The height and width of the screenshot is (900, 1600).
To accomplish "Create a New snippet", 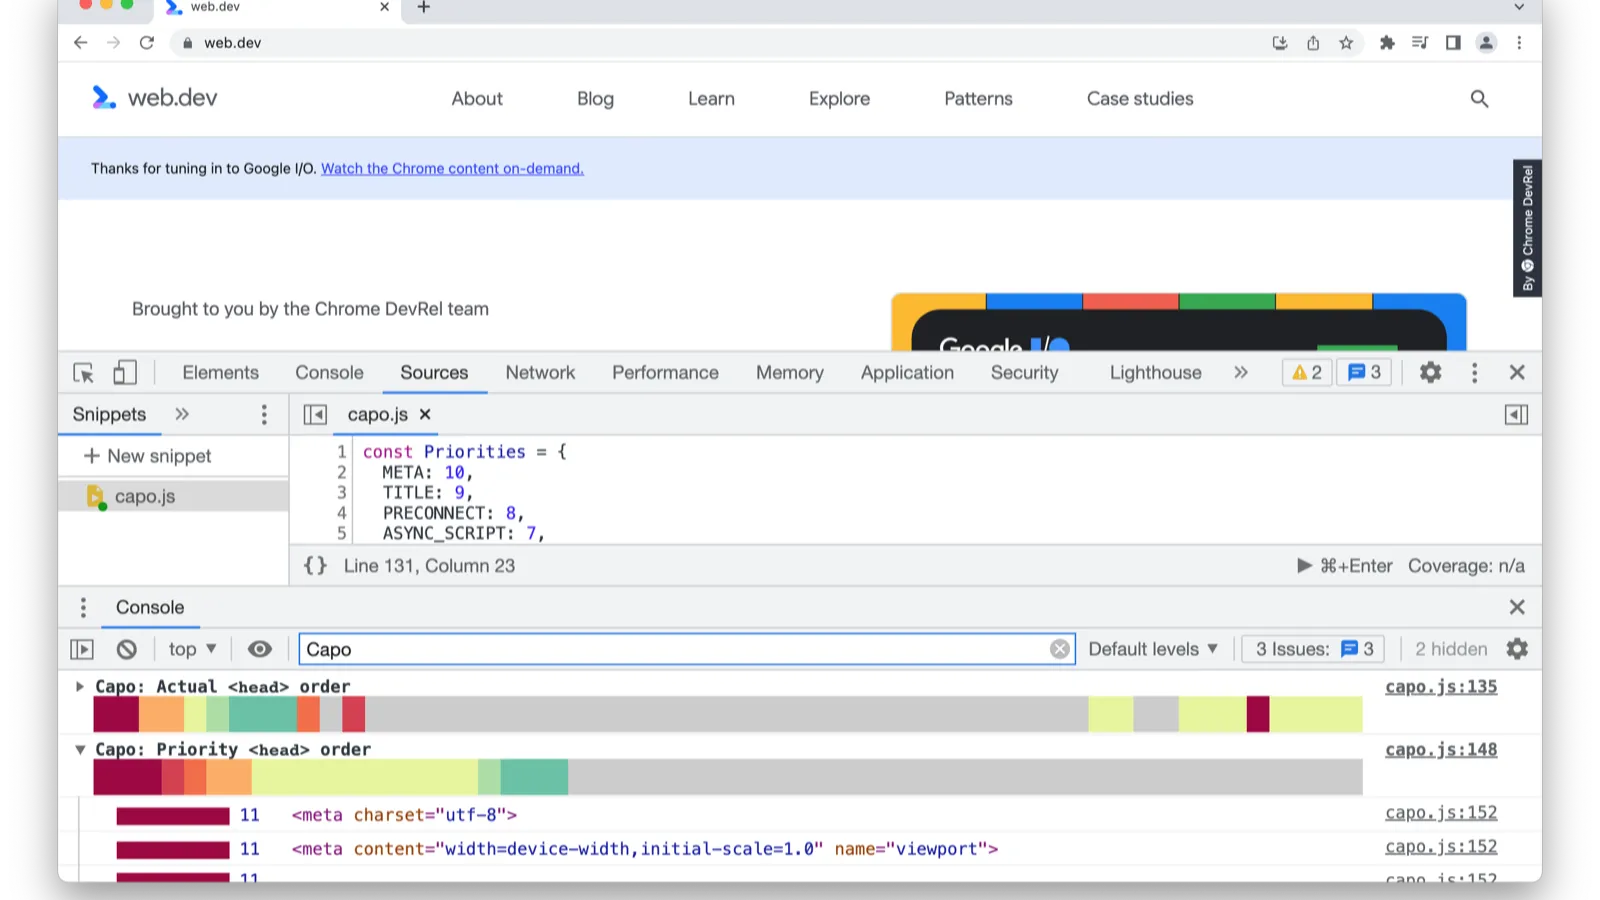I will click(148, 456).
